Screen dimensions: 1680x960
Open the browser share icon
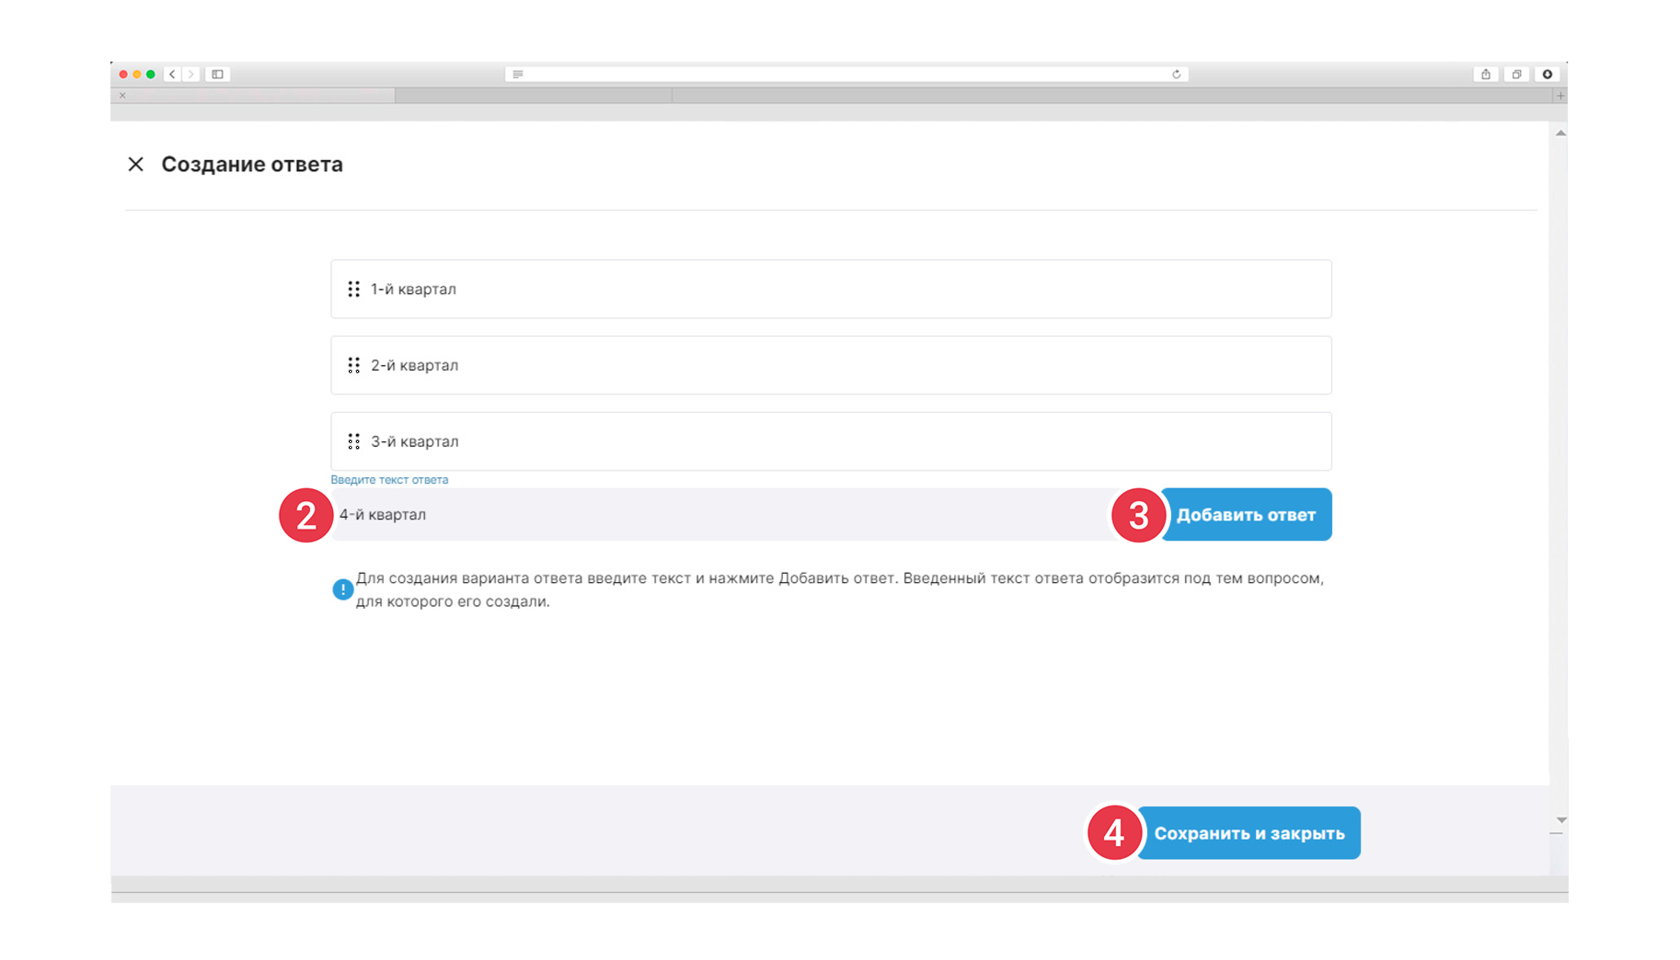[x=1486, y=74]
